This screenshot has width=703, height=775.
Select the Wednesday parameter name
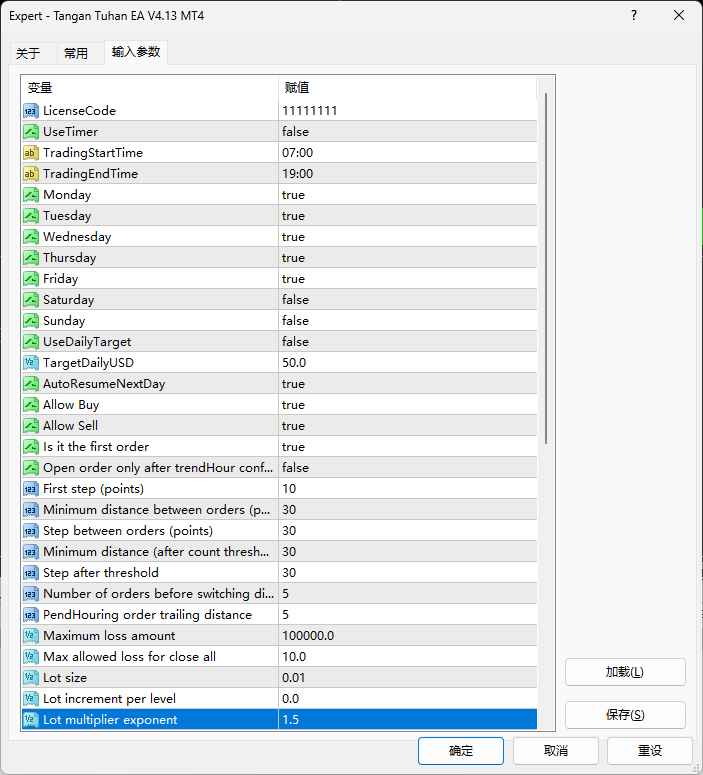77,237
